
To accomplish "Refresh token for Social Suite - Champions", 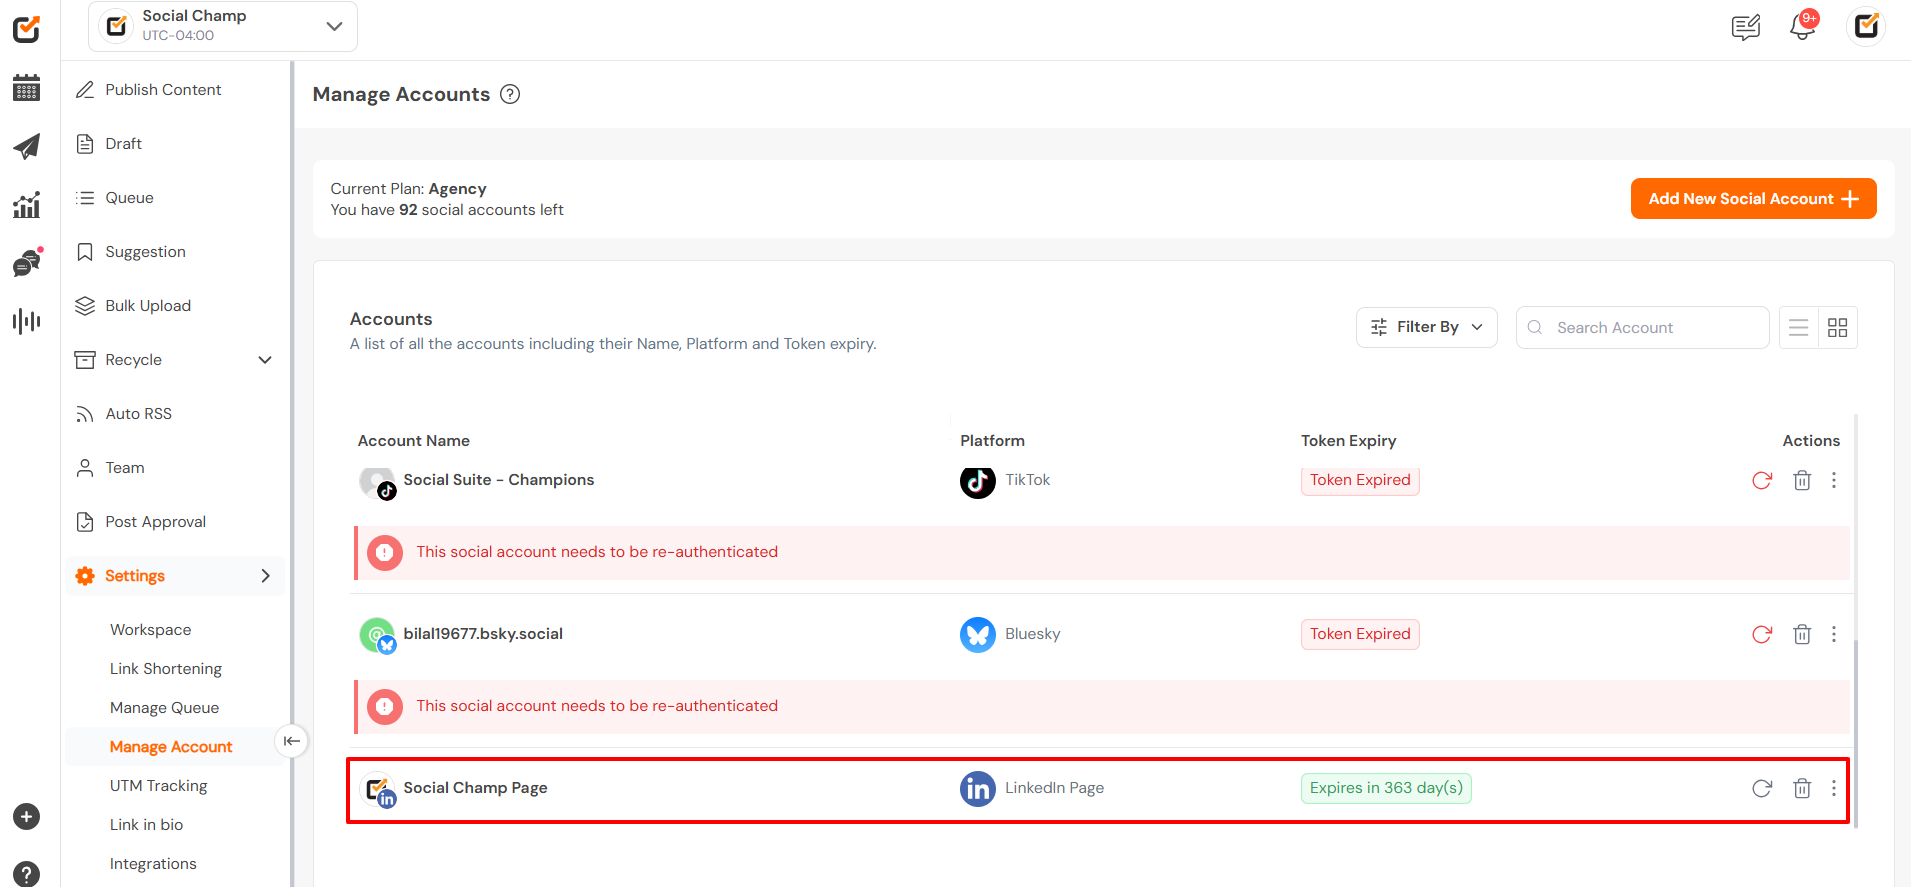I will 1762,480.
